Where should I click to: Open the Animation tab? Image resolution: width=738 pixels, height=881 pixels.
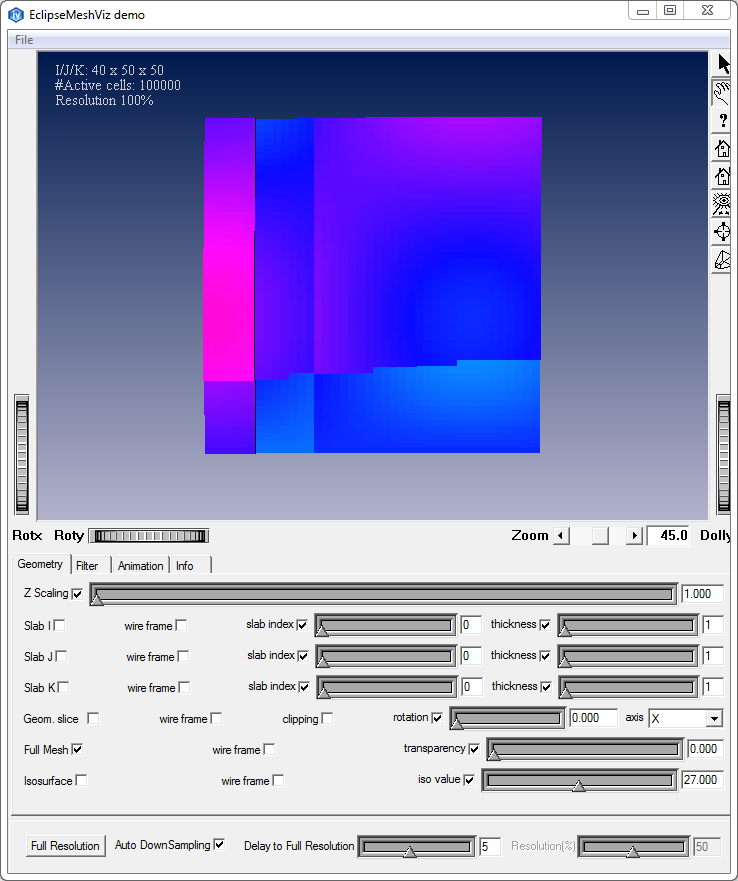click(140, 566)
